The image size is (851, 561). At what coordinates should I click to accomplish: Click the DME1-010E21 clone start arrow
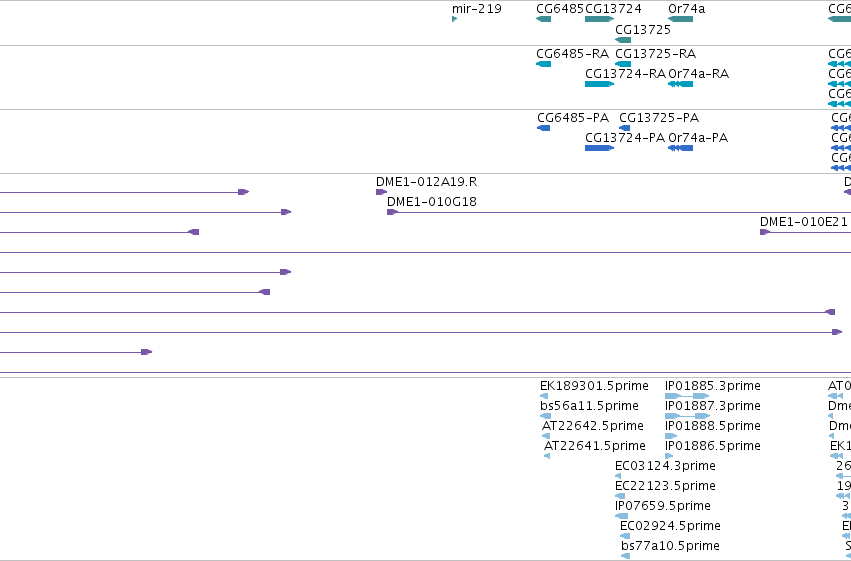tap(765, 232)
